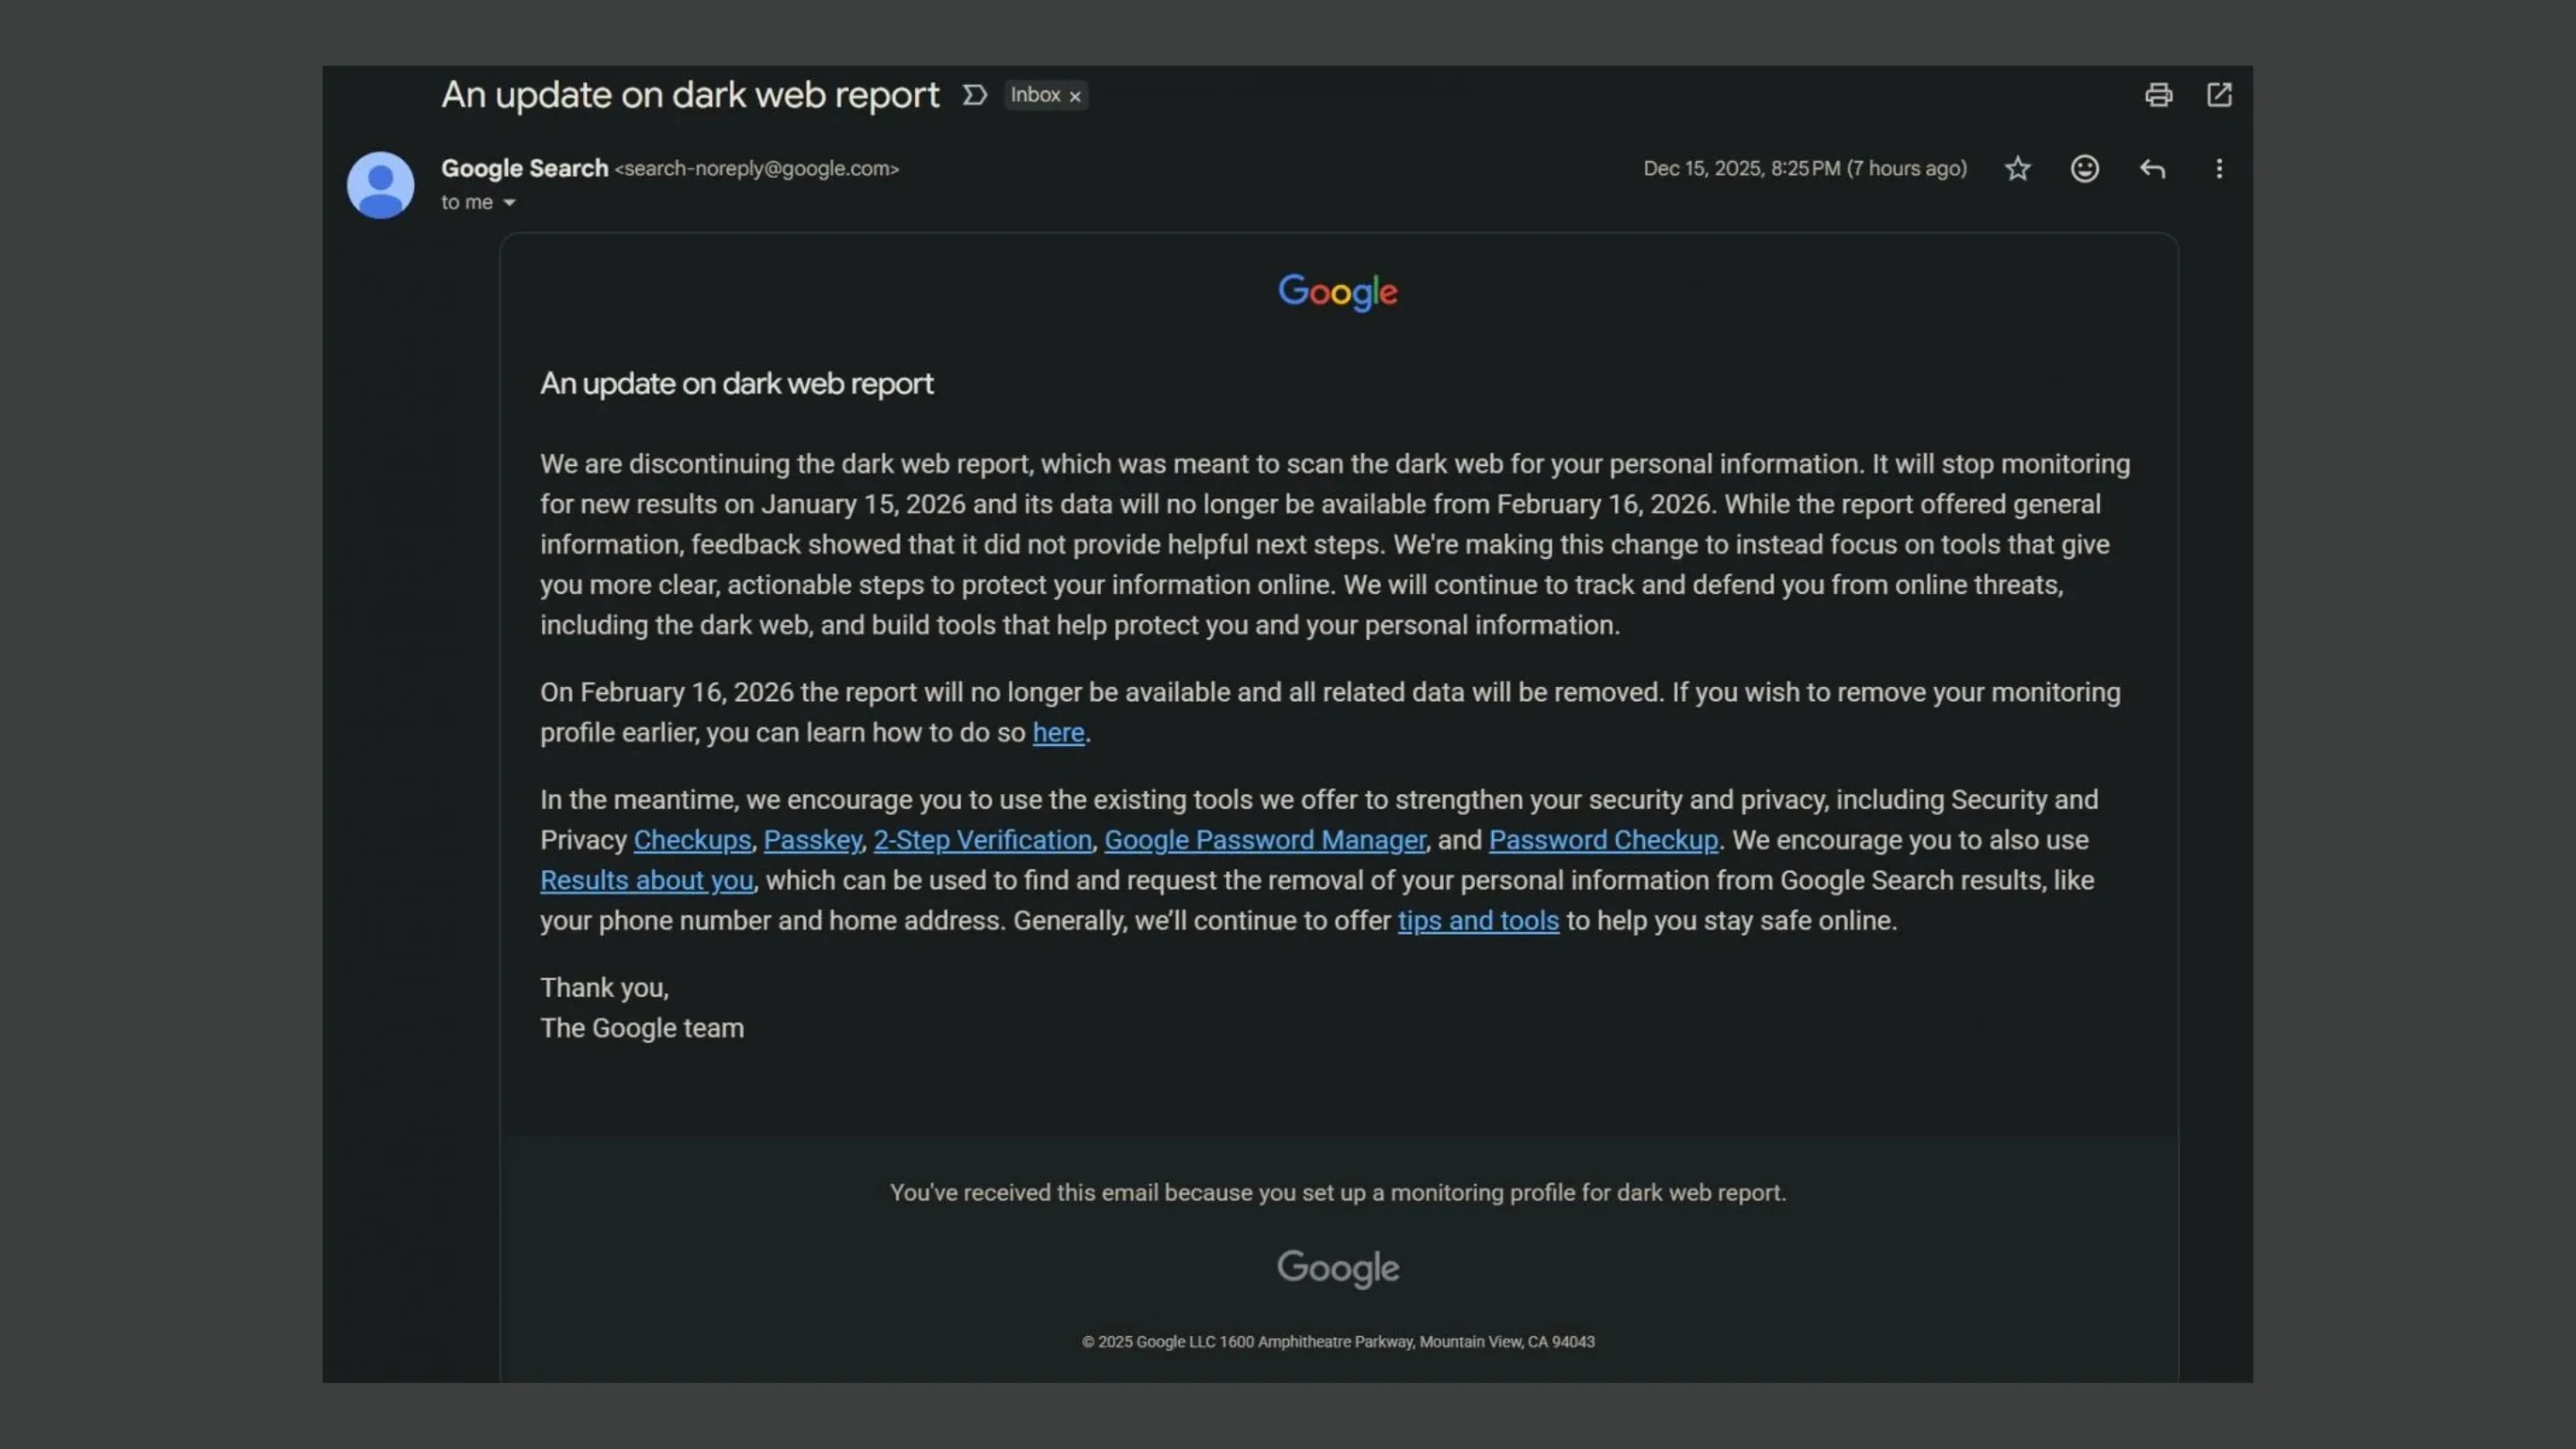Open the Checkups link
Image resolution: width=2576 pixels, height=1449 pixels.
point(691,840)
